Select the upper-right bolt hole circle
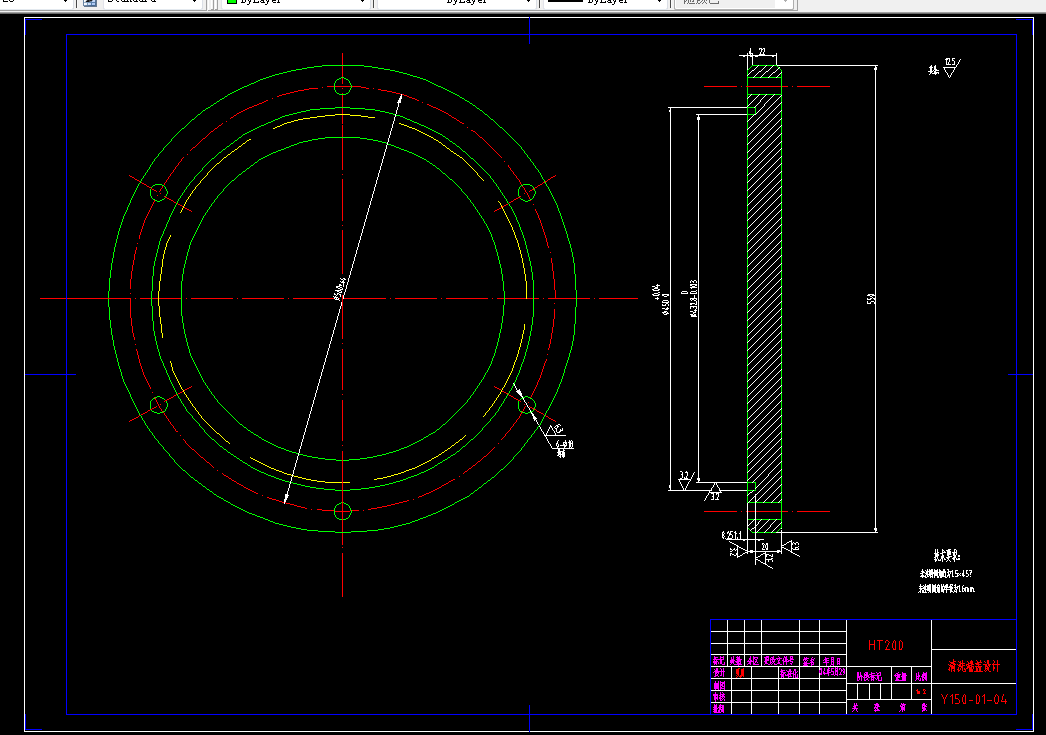1046x735 pixels. click(x=526, y=193)
